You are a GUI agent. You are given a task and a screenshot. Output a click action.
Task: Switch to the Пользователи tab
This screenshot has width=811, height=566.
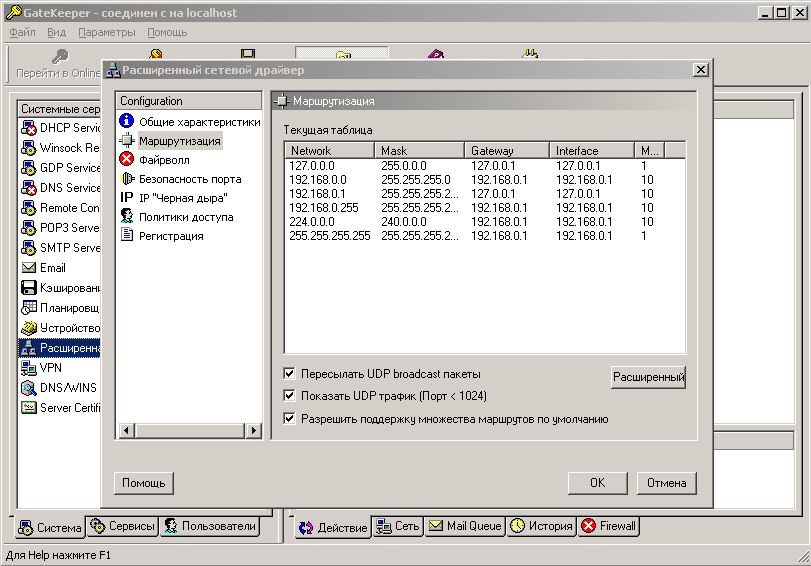point(210,526)
